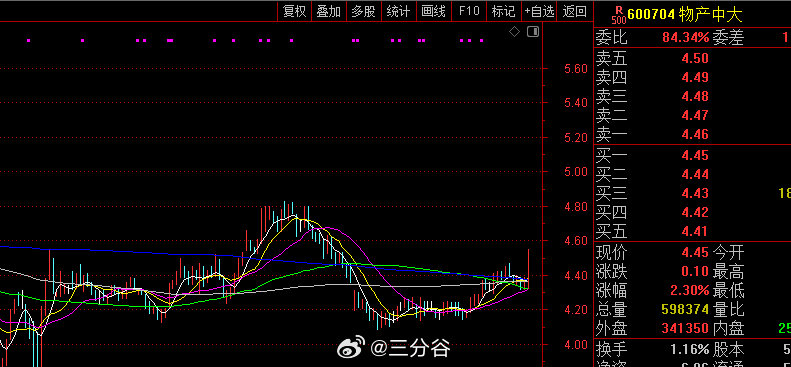Select stock title 600704 物产中大
Image resolution: width=791 pixels, height=367 pixels.
[685, 15]
